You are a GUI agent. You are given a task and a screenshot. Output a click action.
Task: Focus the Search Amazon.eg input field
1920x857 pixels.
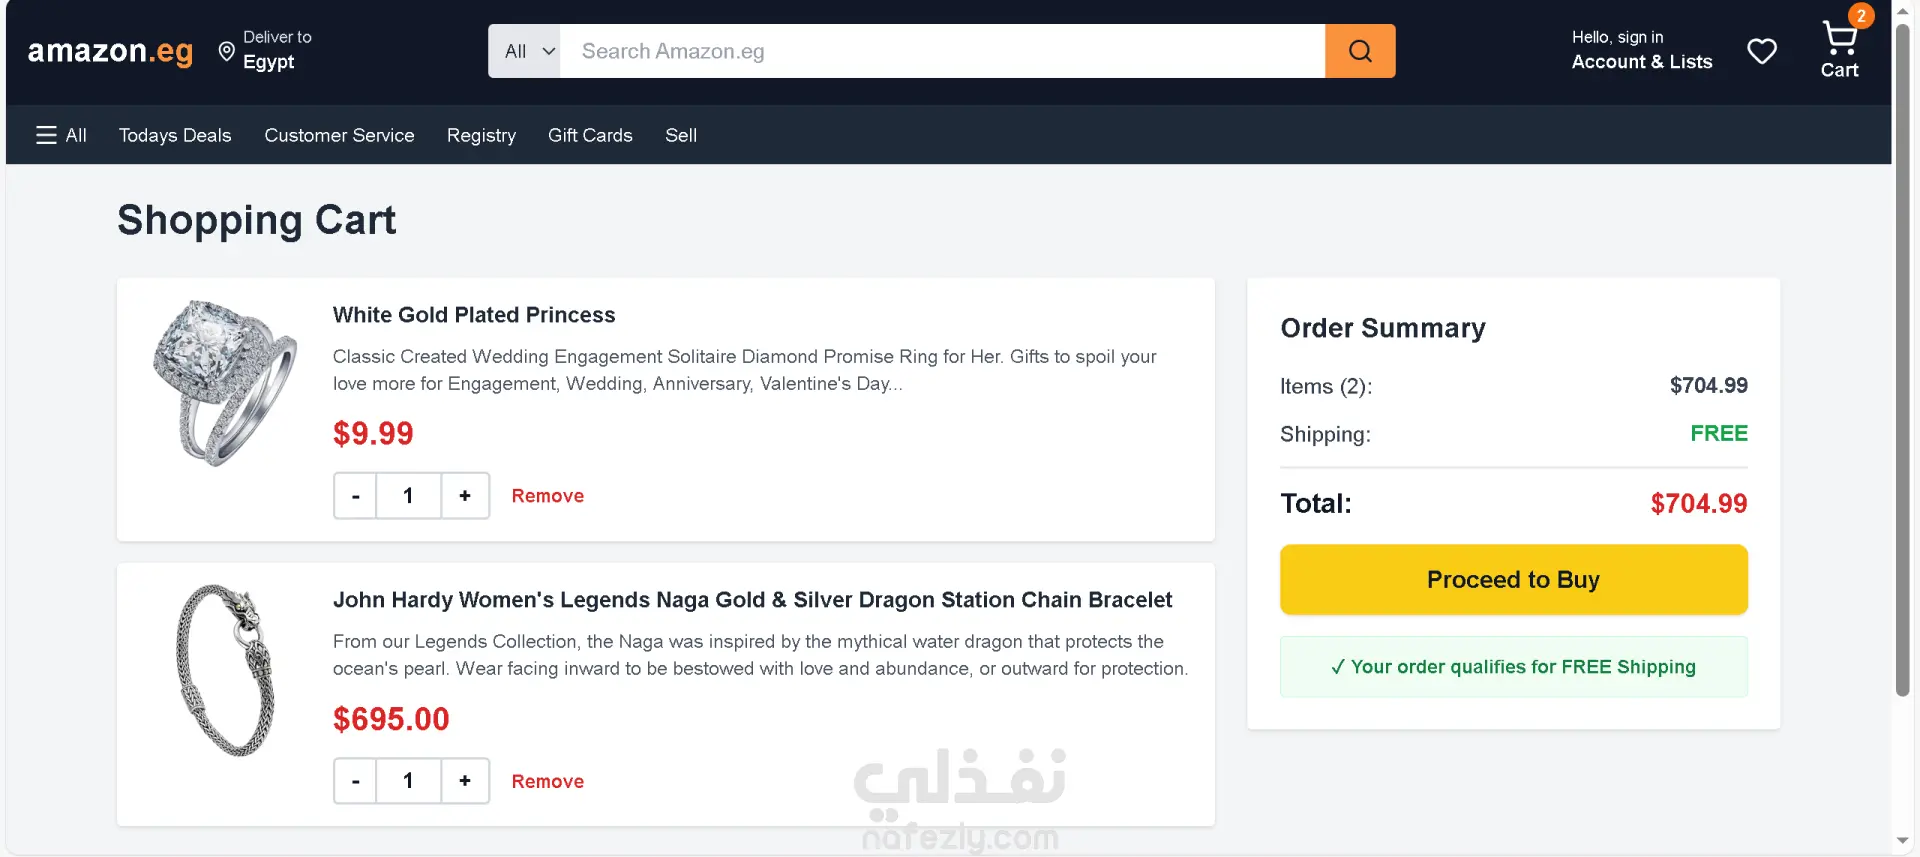click(x=940, y=51)
